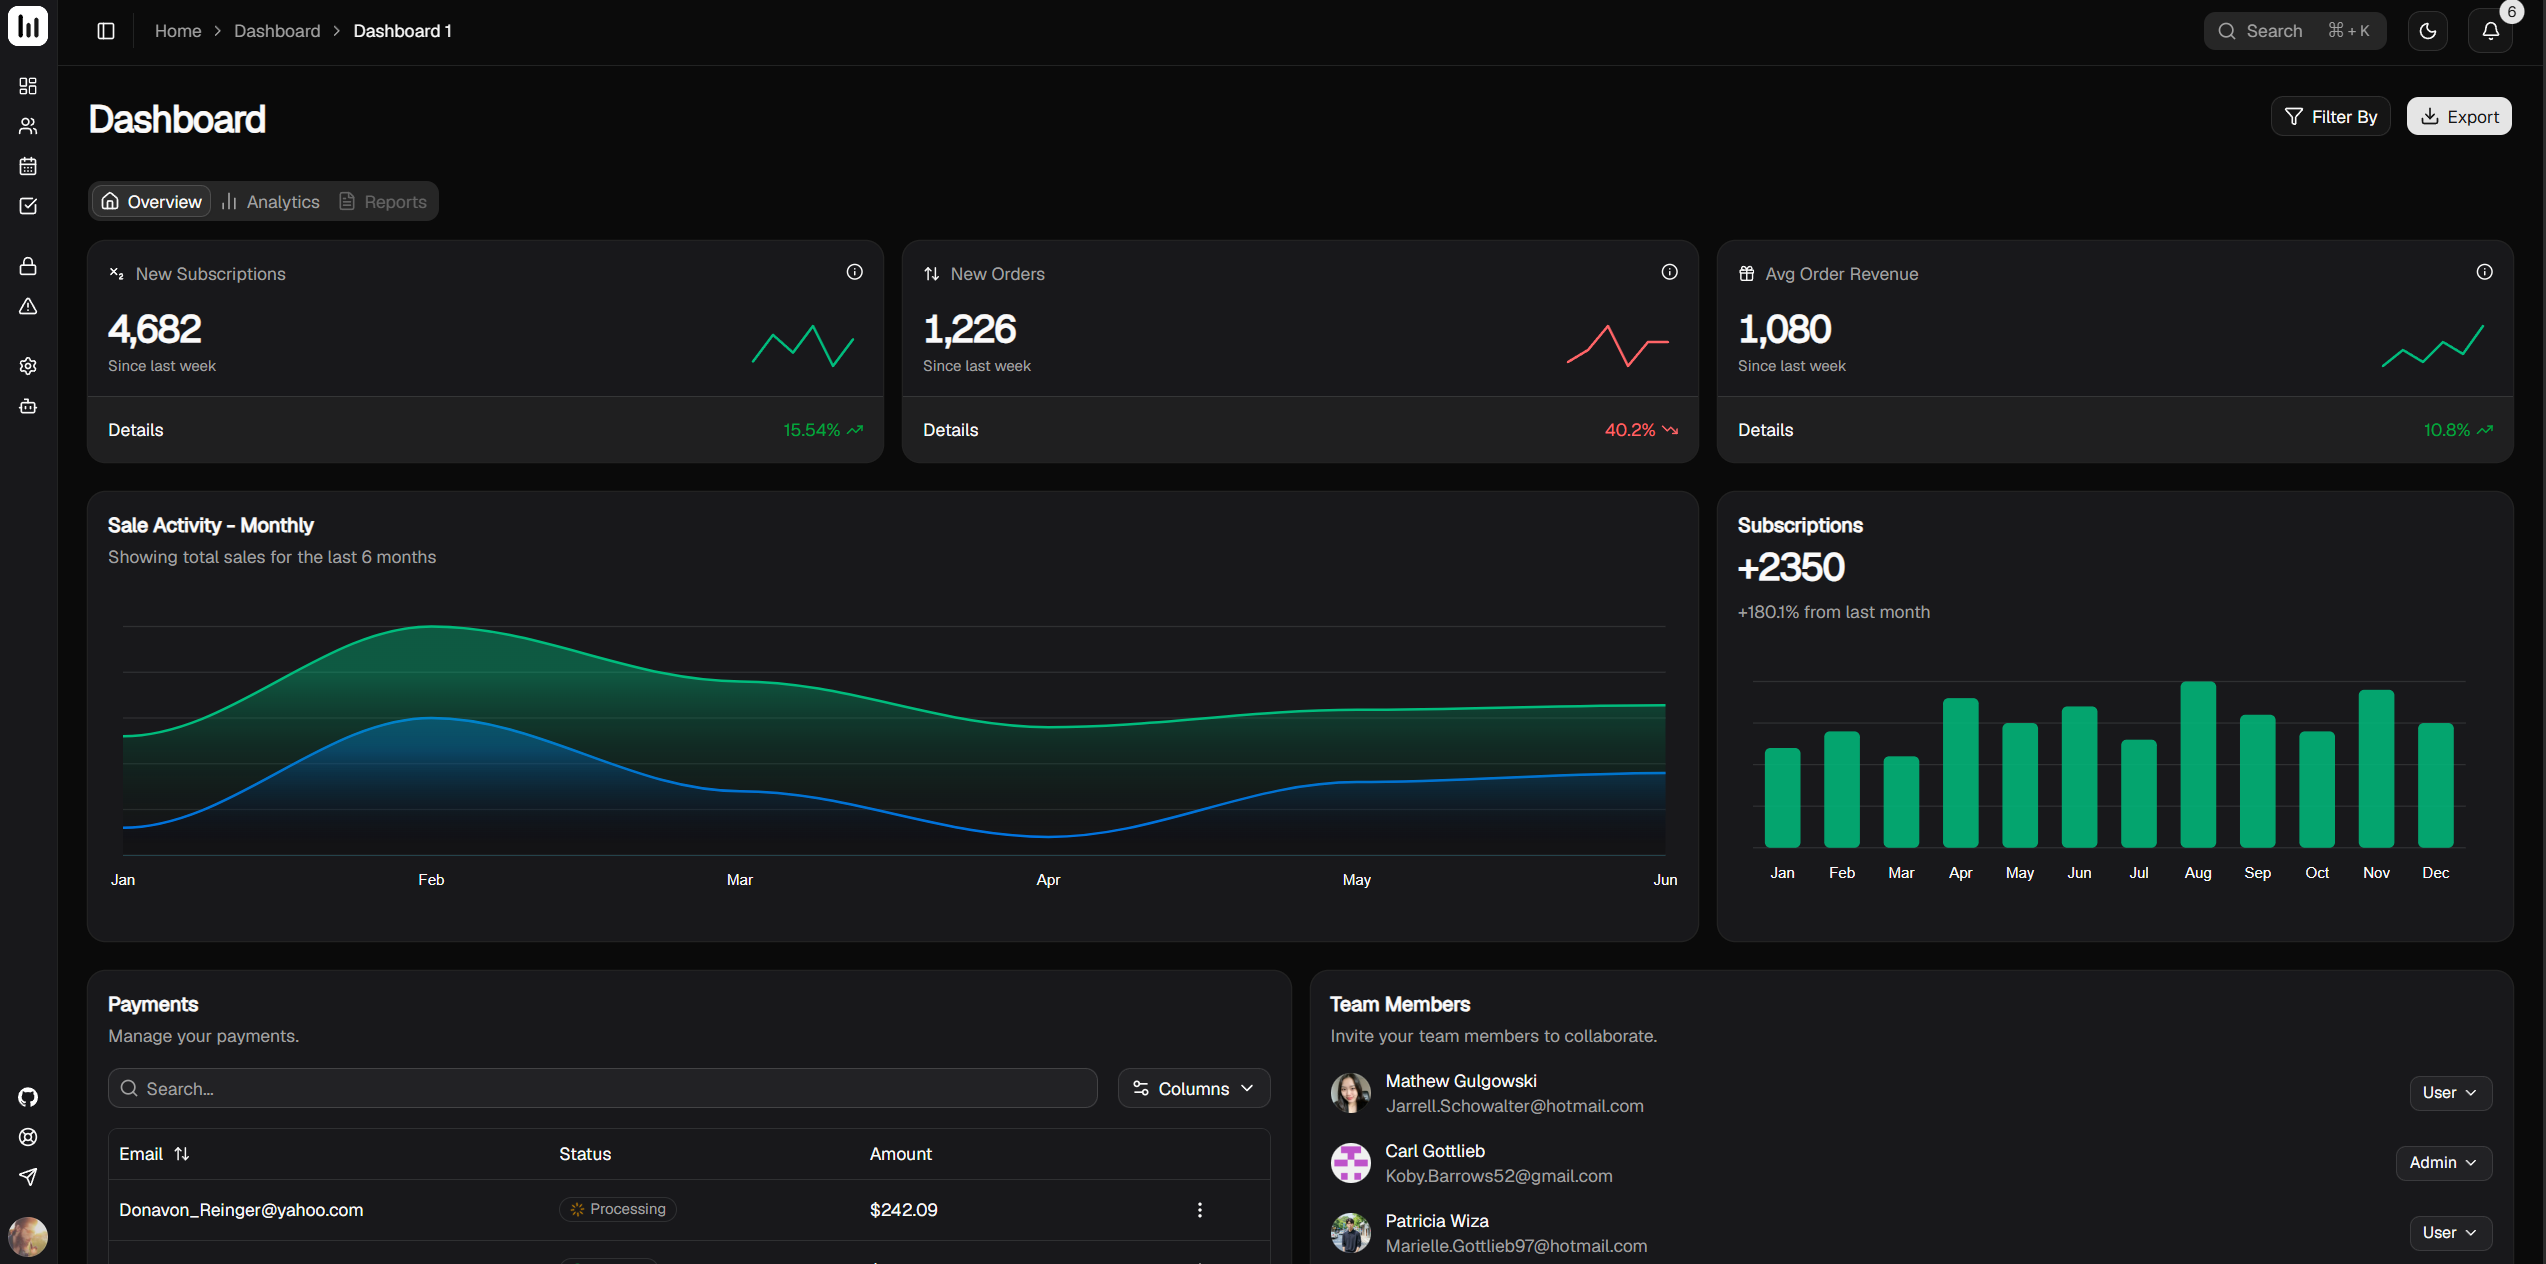Click the Filter By button
This screenshot has height=1264, width=2546.
pos(2331,117)
